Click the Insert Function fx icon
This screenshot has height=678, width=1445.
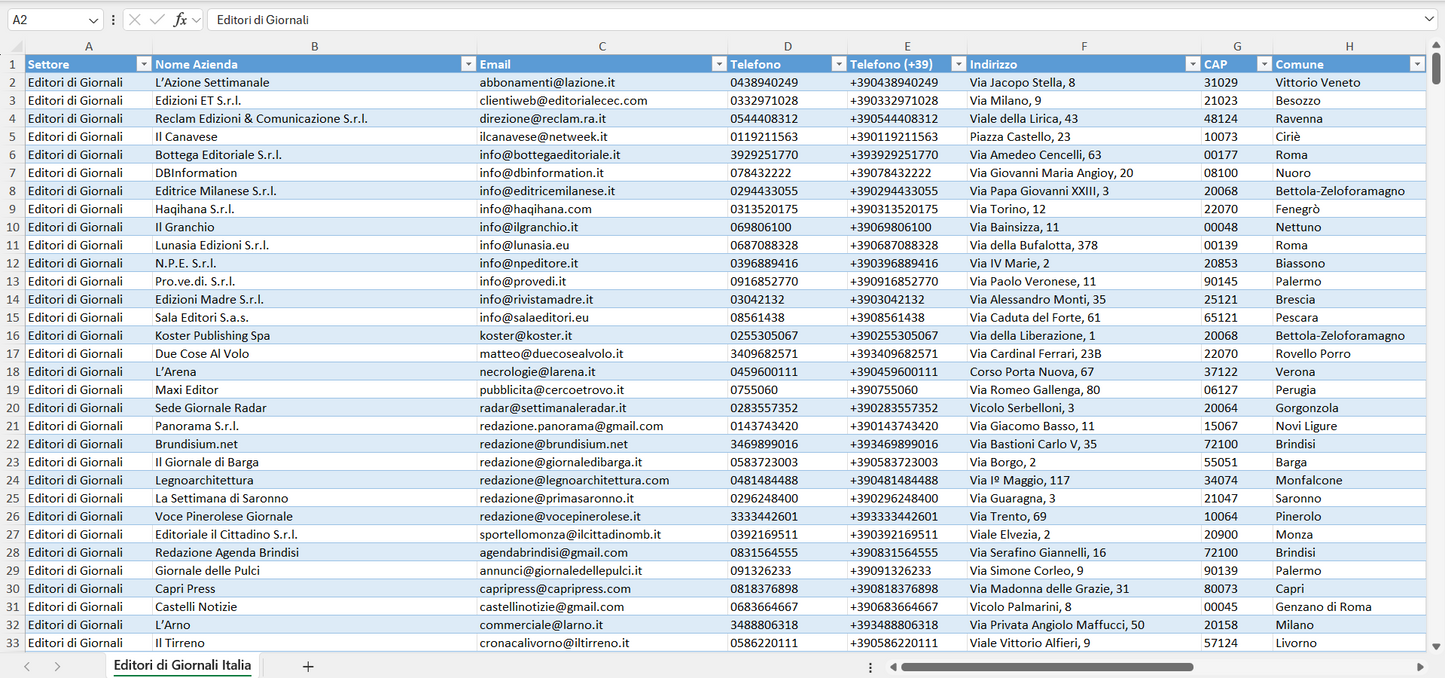[180, 20]
